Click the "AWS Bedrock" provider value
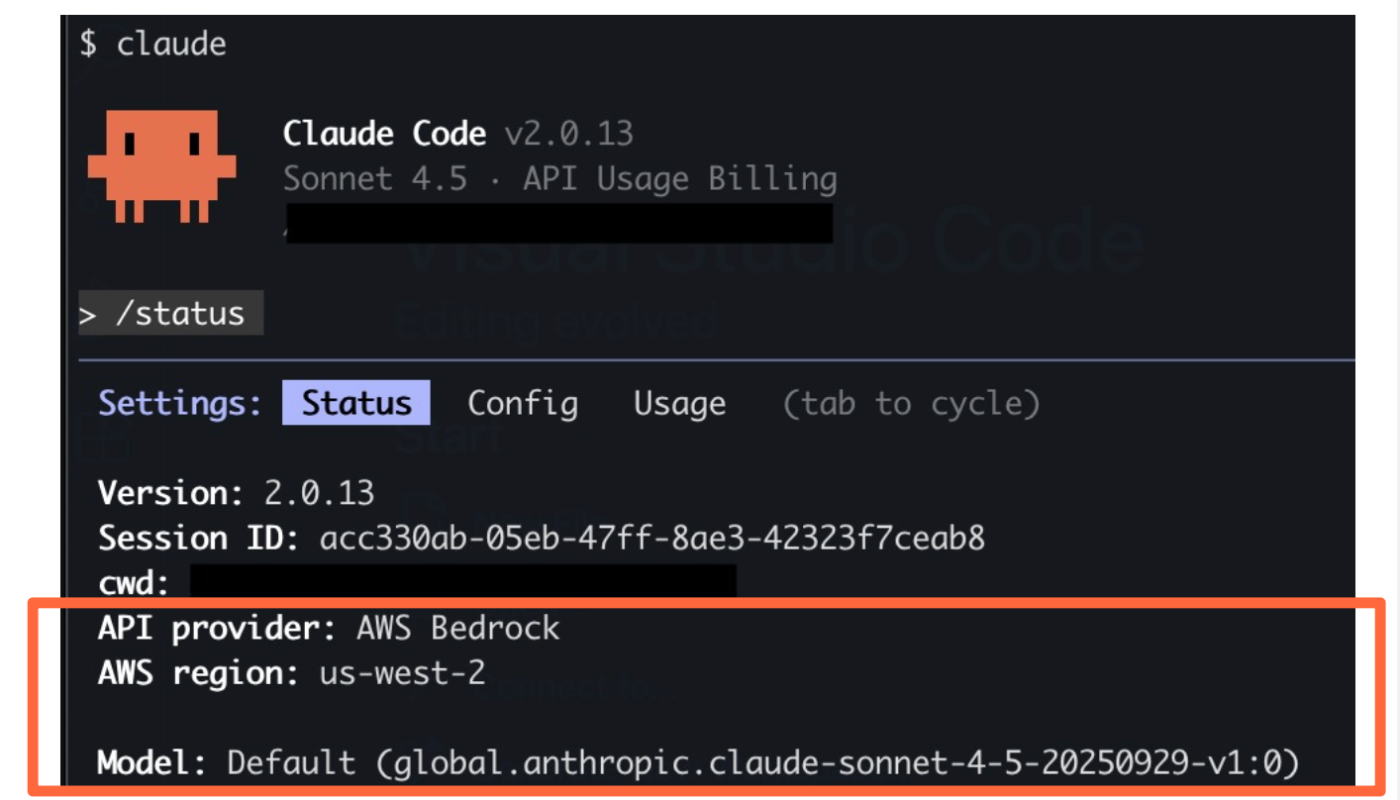 click(x=457, y=628)
